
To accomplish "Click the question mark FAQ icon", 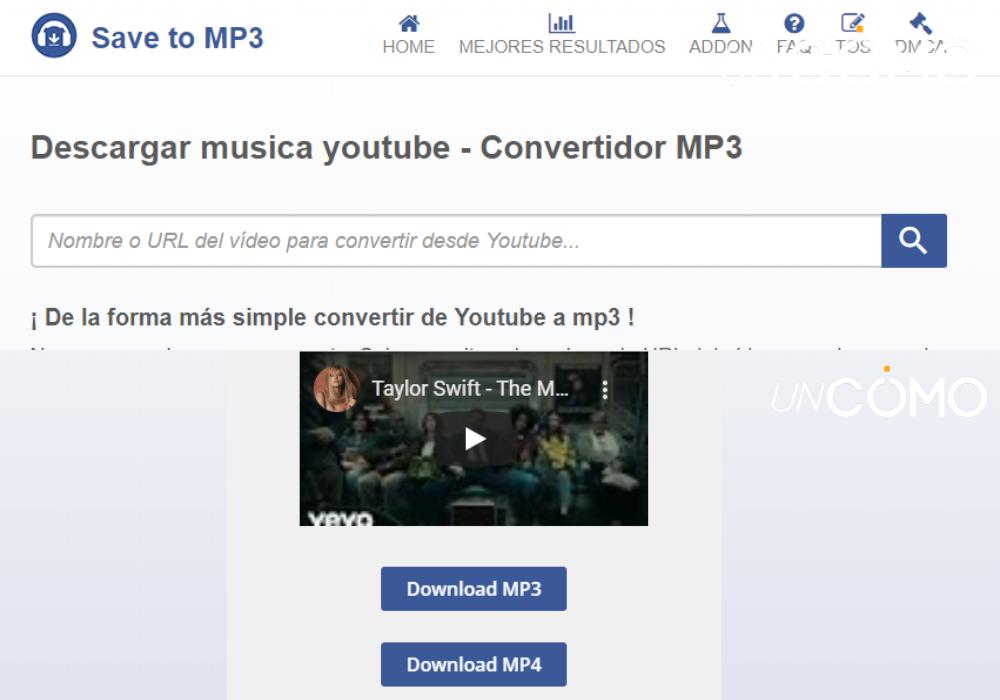I will pyautogui.click(x=794, y=23).
